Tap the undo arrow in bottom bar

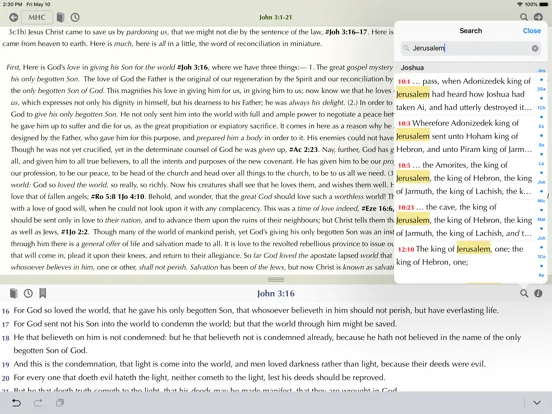tap(16, 403)
